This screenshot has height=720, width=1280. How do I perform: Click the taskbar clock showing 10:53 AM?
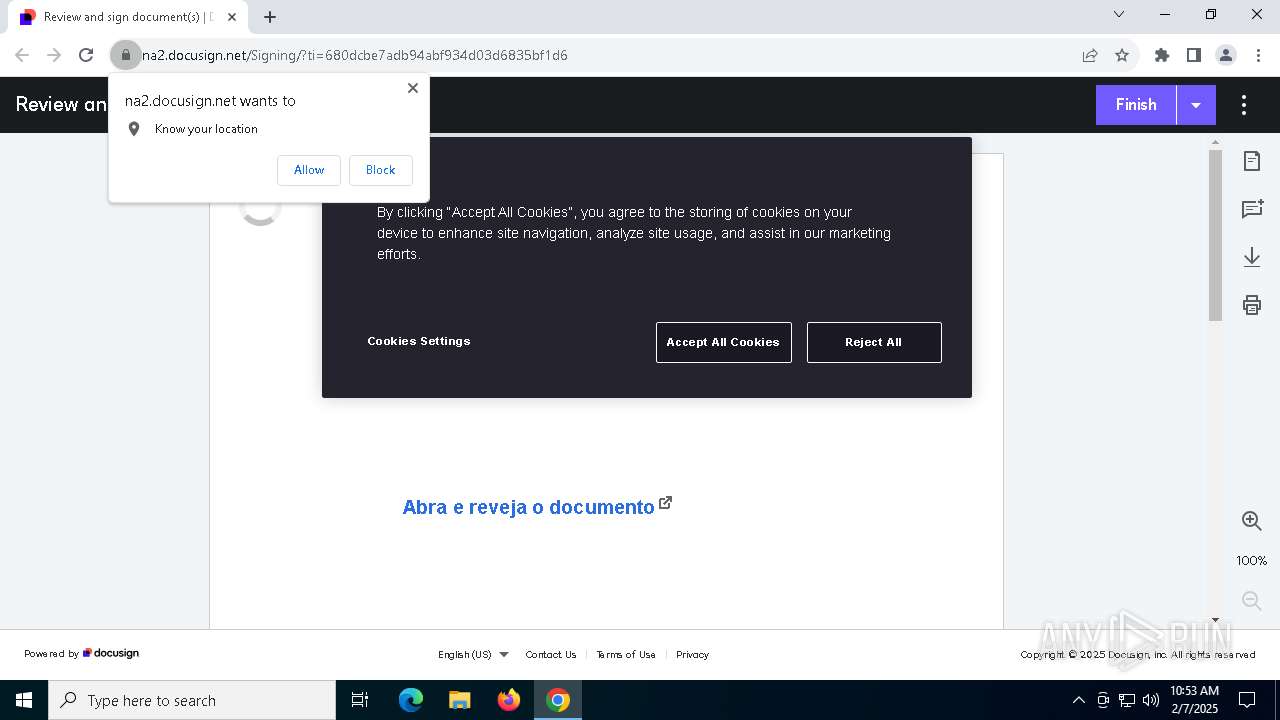(1194, 700)
